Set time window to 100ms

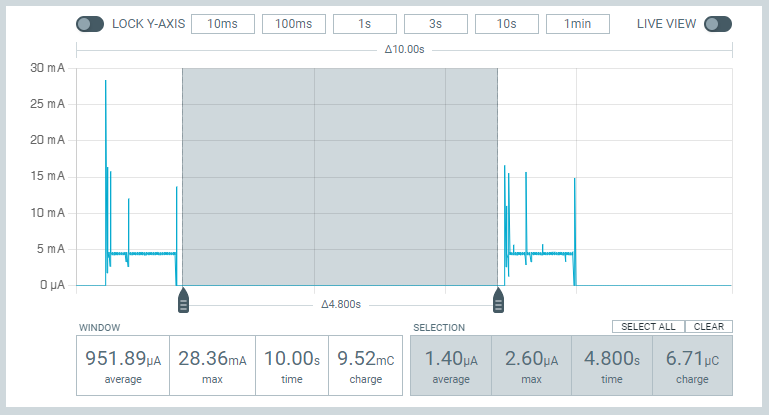(294, 24)
